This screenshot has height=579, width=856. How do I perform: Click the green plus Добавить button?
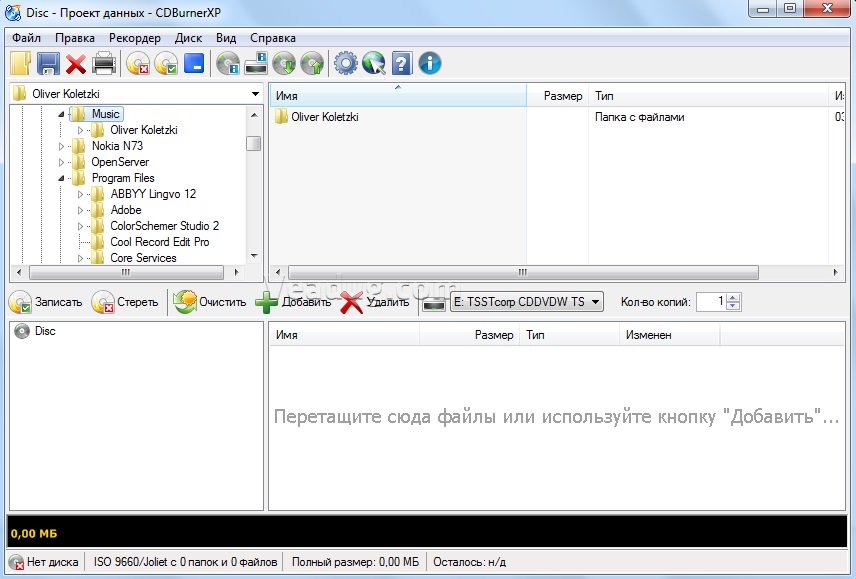click(293, 302)
